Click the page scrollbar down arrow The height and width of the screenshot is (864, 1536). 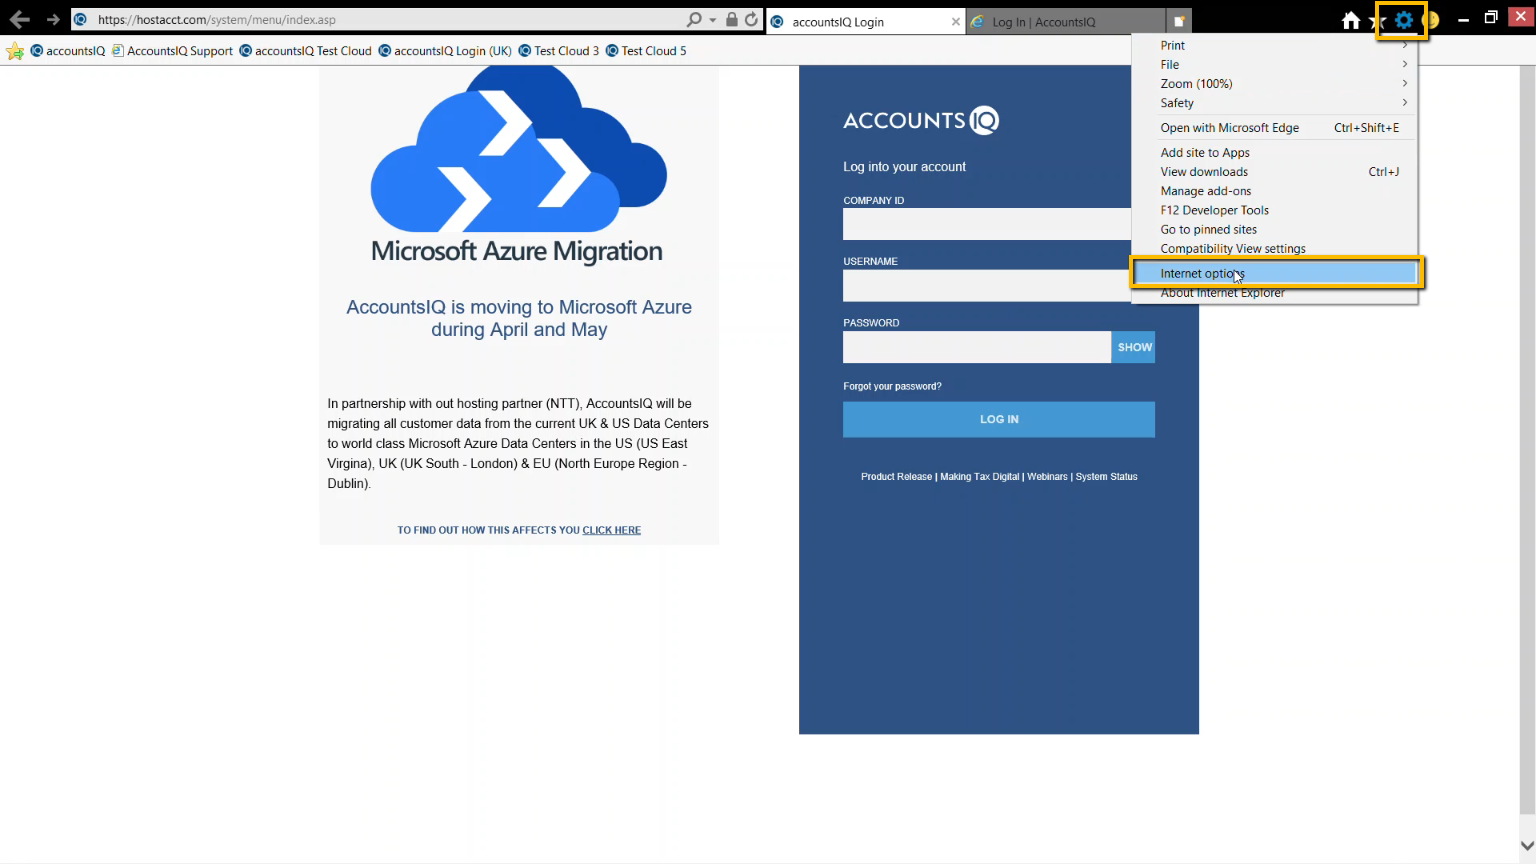click(1526, 846)
